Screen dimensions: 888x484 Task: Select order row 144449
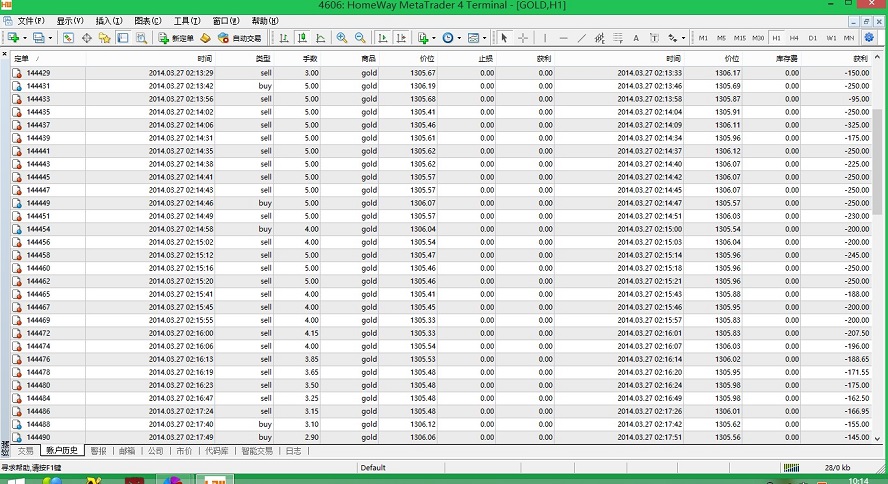[442, 203]
